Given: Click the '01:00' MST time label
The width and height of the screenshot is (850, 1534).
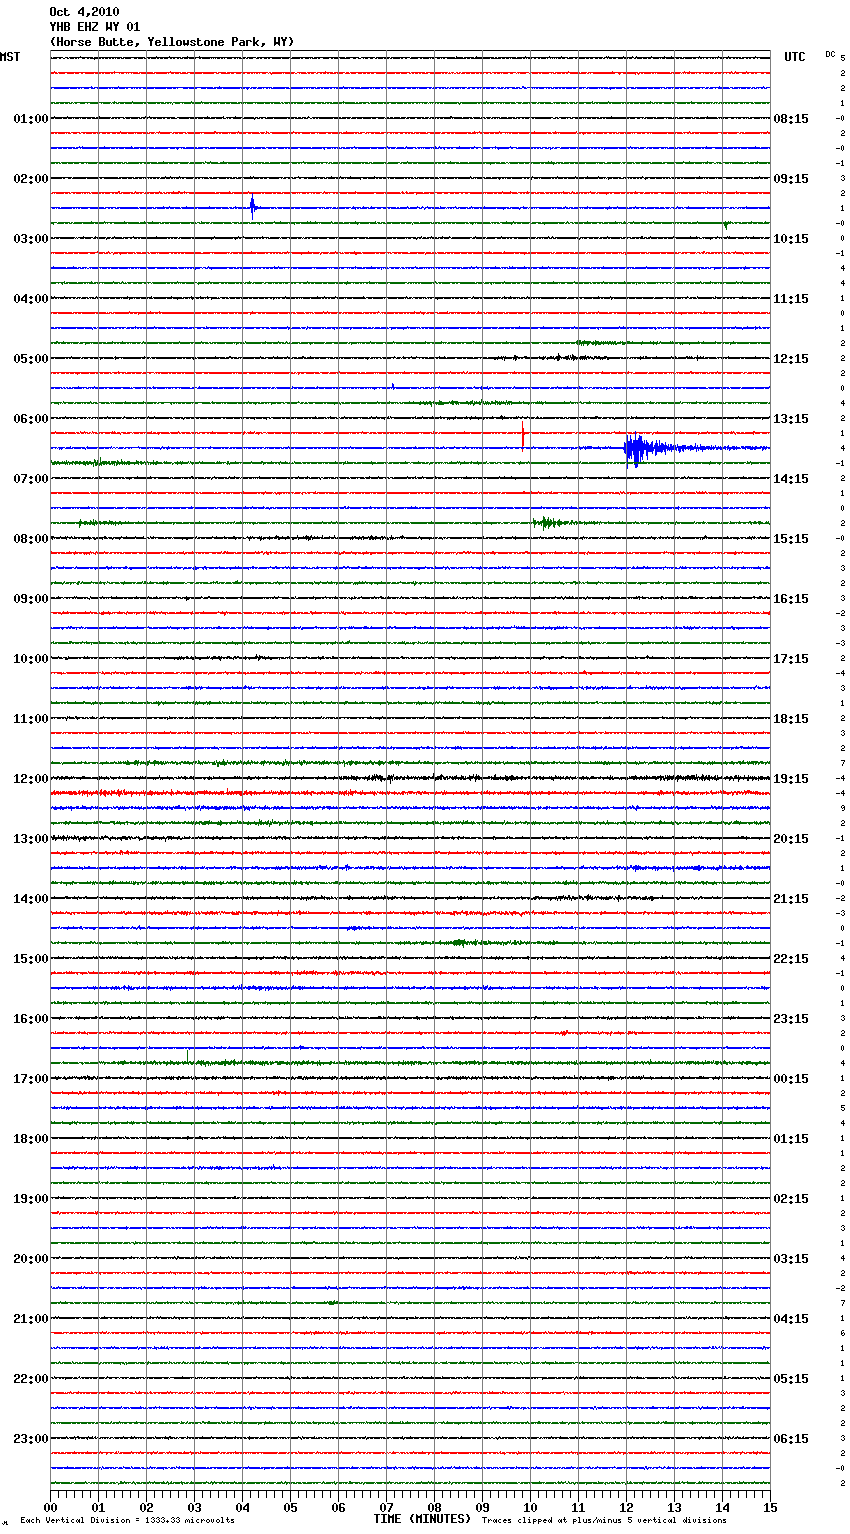Looking at the screenshot, I should point(31,119).
